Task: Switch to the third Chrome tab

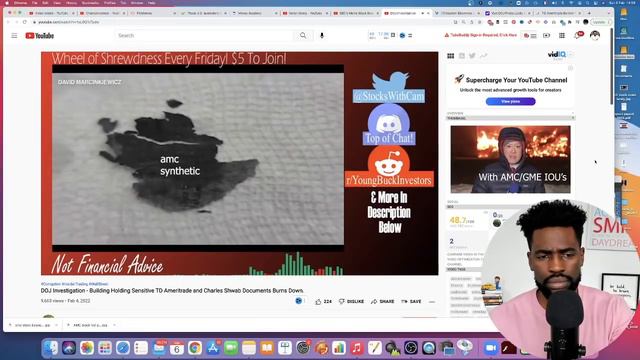Action: (x=153, y=13)
